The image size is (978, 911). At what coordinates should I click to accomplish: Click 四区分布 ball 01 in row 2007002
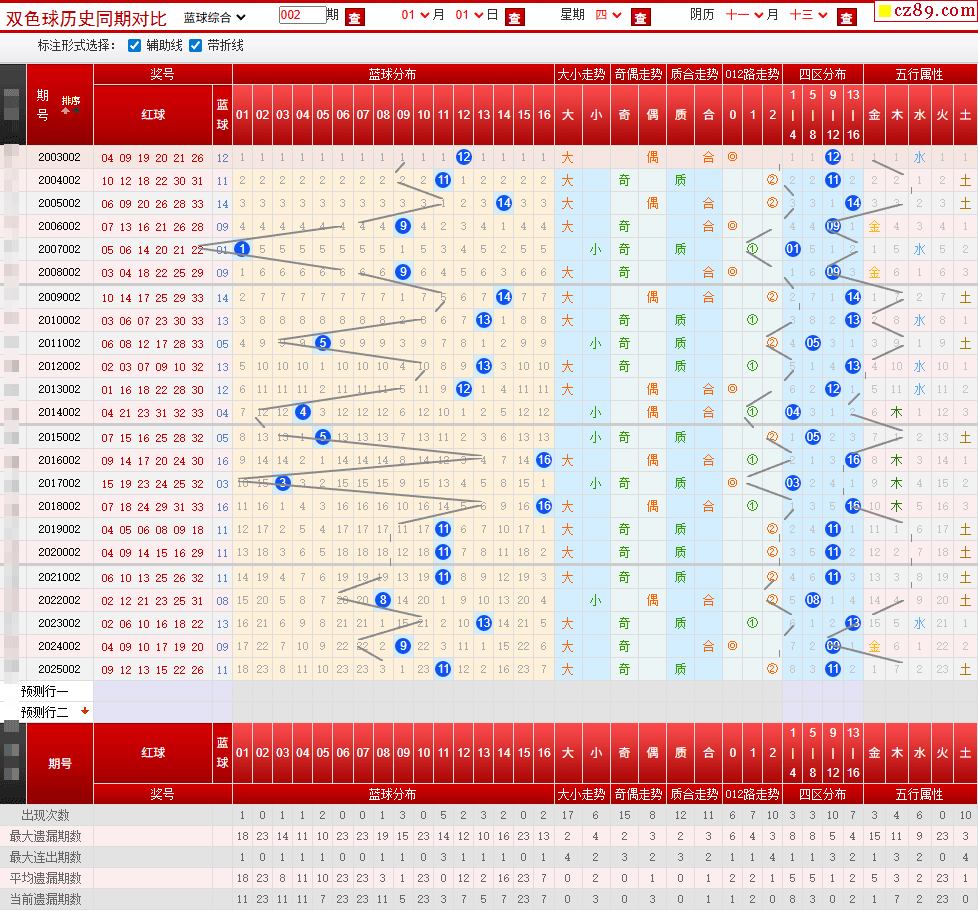point(793,249)
